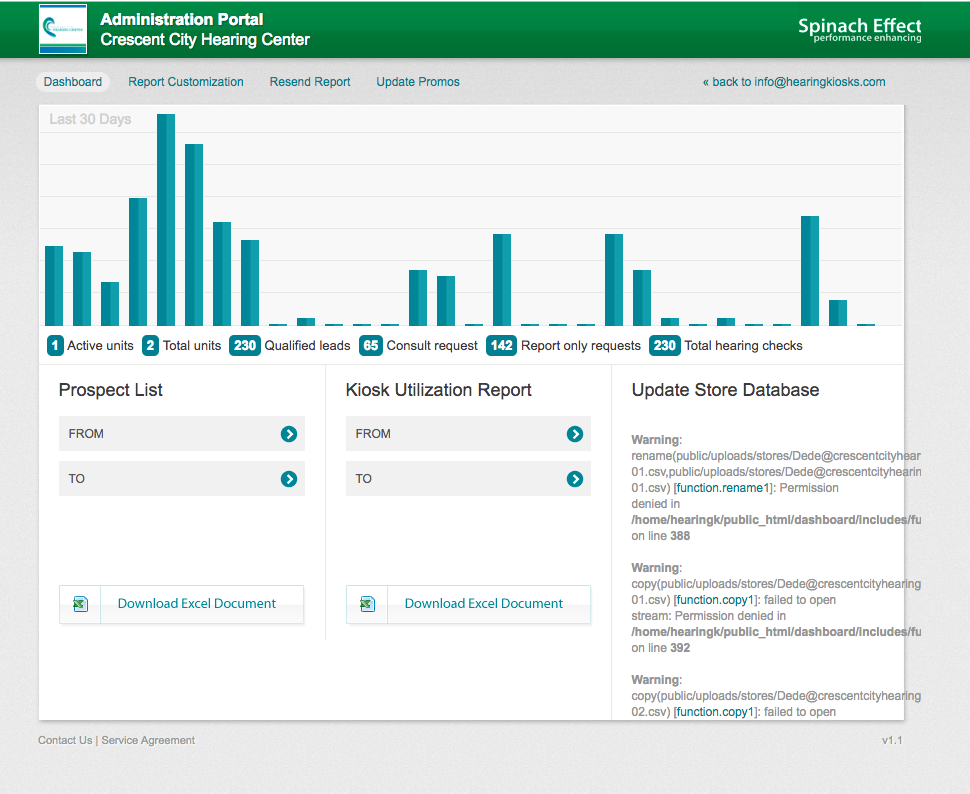The image size is (970, 794).
Task: Download Excel Document for Prospect List
Action: click(x=197, y=604)
